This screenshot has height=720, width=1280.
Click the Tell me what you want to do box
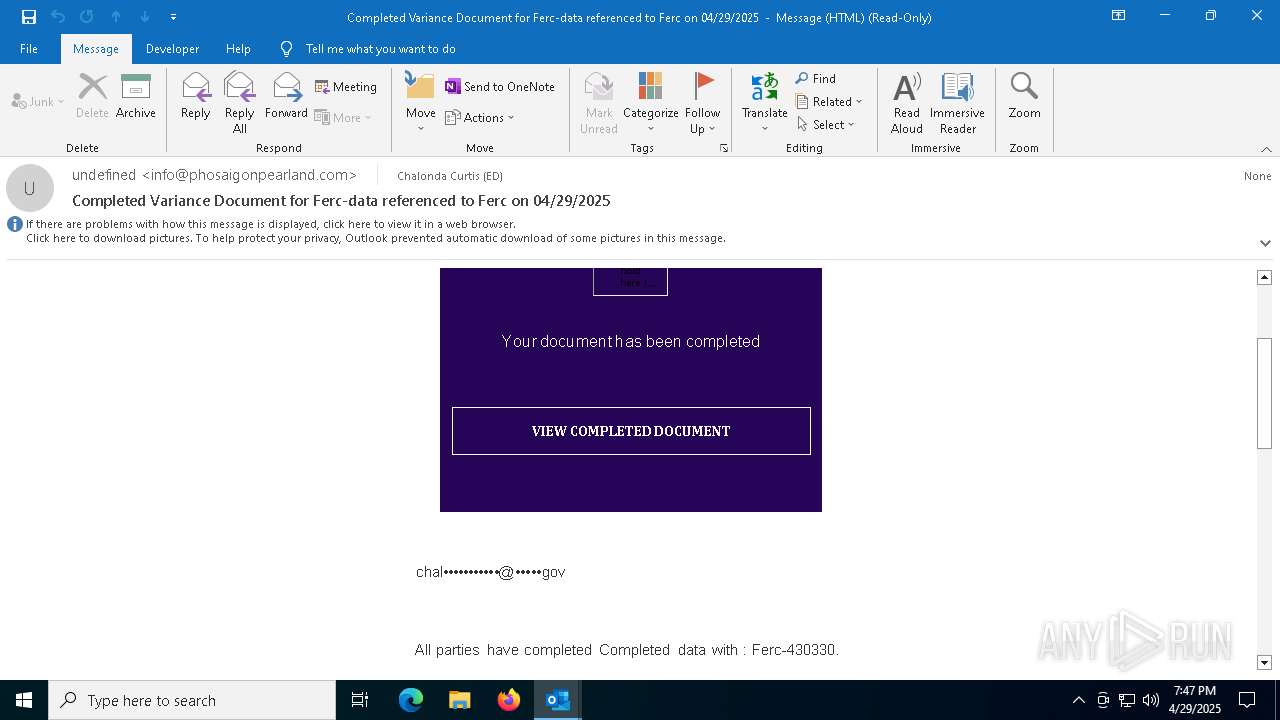click(x=380, y=49)
